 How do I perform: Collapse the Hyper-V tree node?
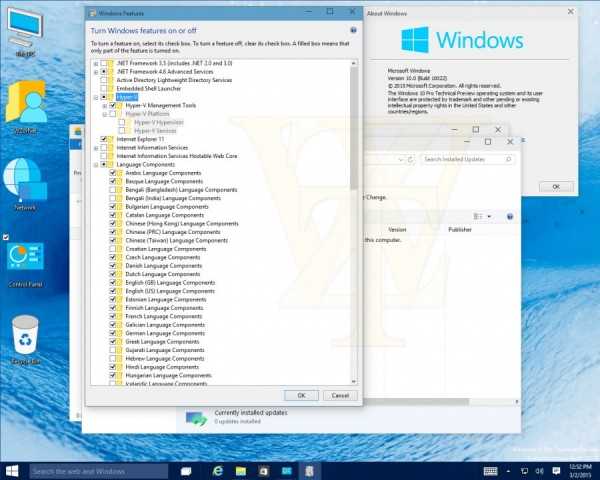96,97
